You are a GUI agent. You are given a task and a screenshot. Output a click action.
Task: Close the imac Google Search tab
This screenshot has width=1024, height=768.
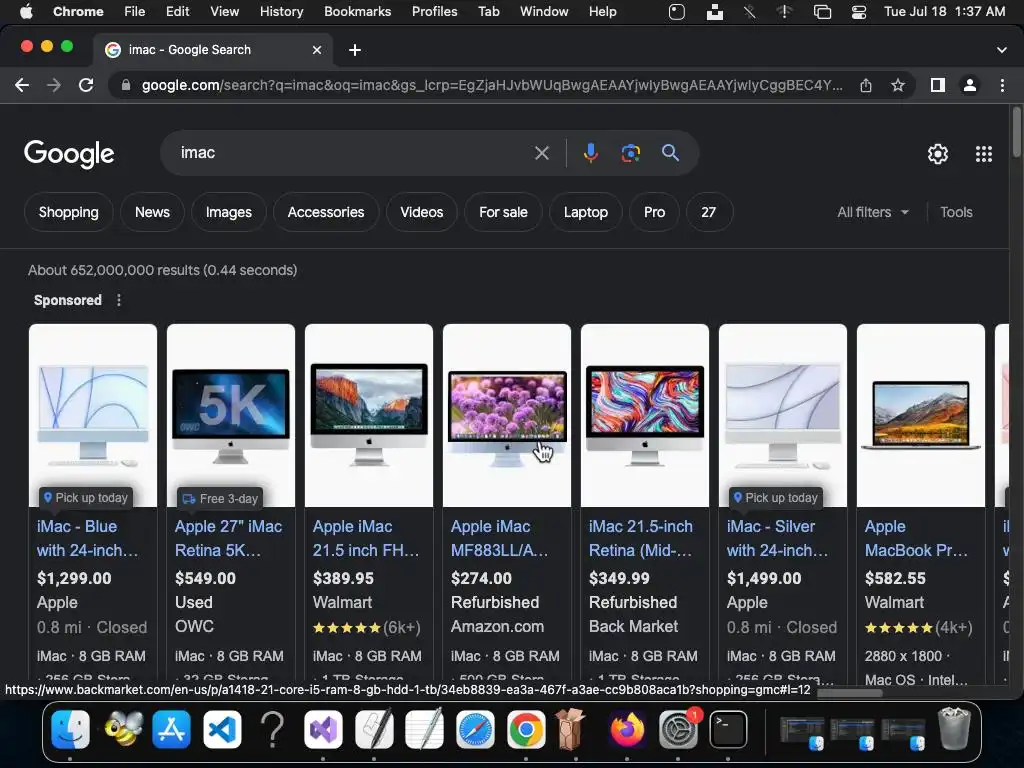pos(317,50)
